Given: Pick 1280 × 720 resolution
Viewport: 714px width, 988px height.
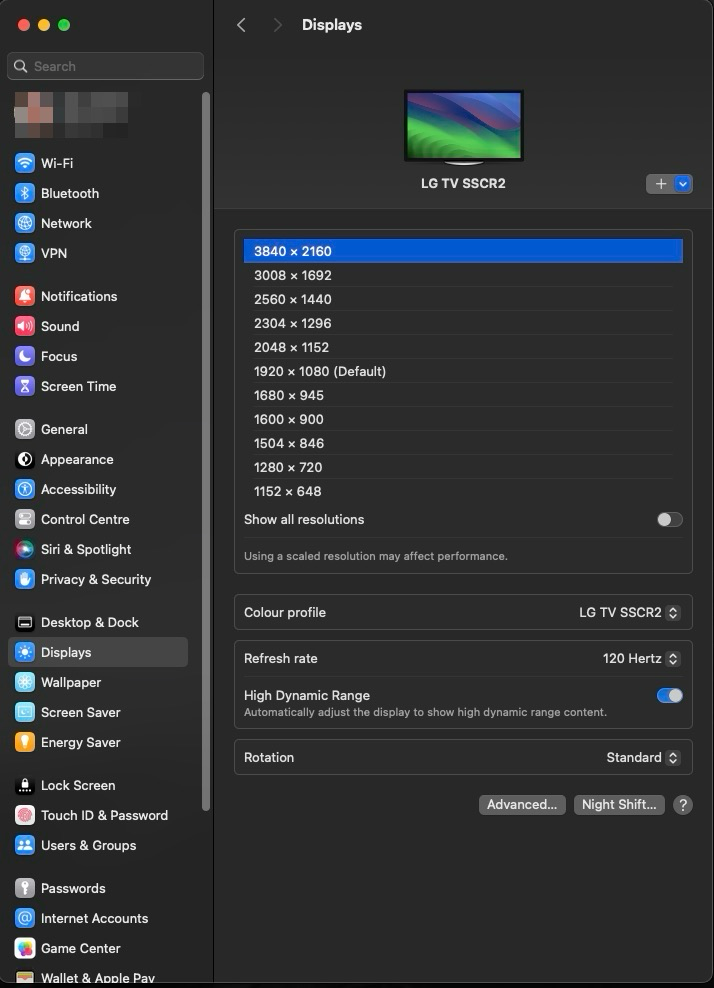Looking at the screenshot, I should click(x=463, y=467).
